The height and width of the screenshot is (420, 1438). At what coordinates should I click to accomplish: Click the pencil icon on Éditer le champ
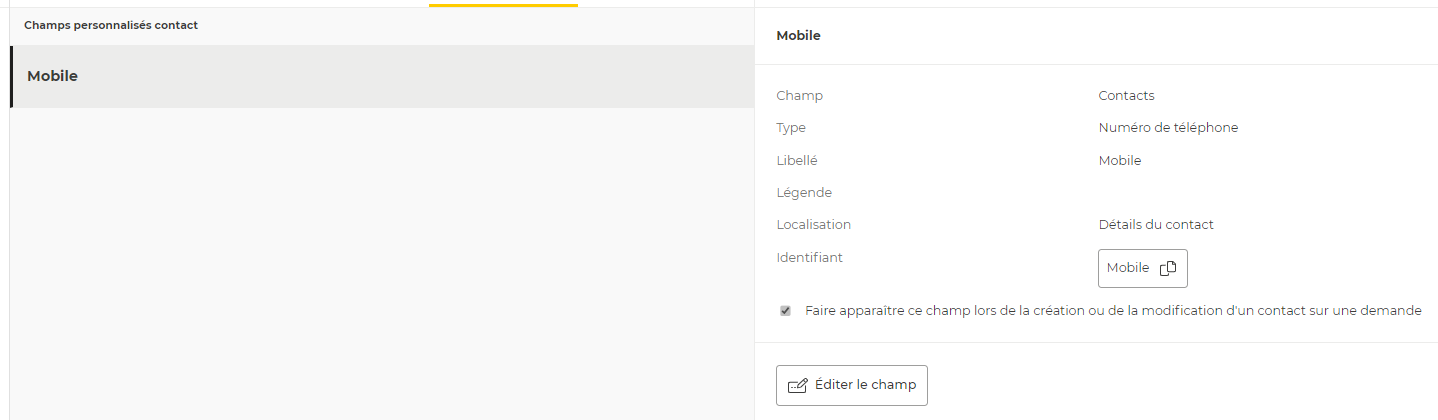point(797,386)
